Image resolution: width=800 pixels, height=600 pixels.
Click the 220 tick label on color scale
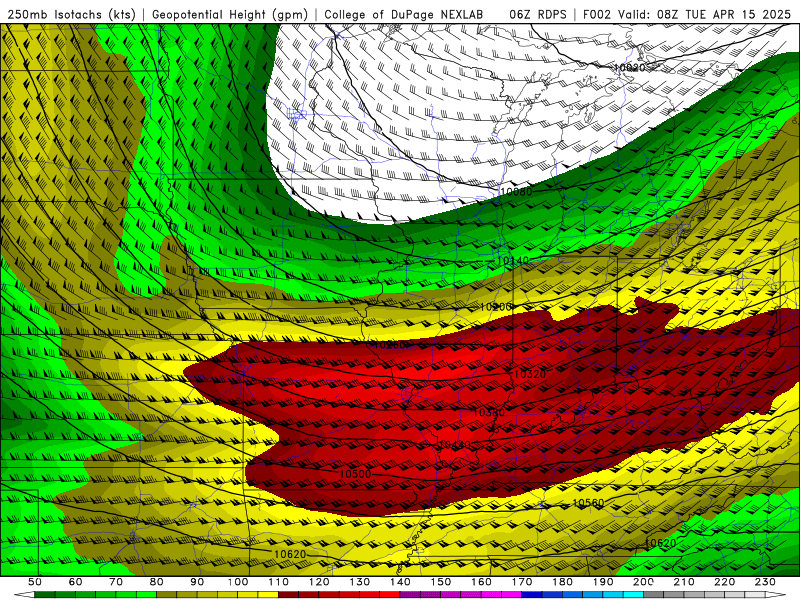coord(725,582)
